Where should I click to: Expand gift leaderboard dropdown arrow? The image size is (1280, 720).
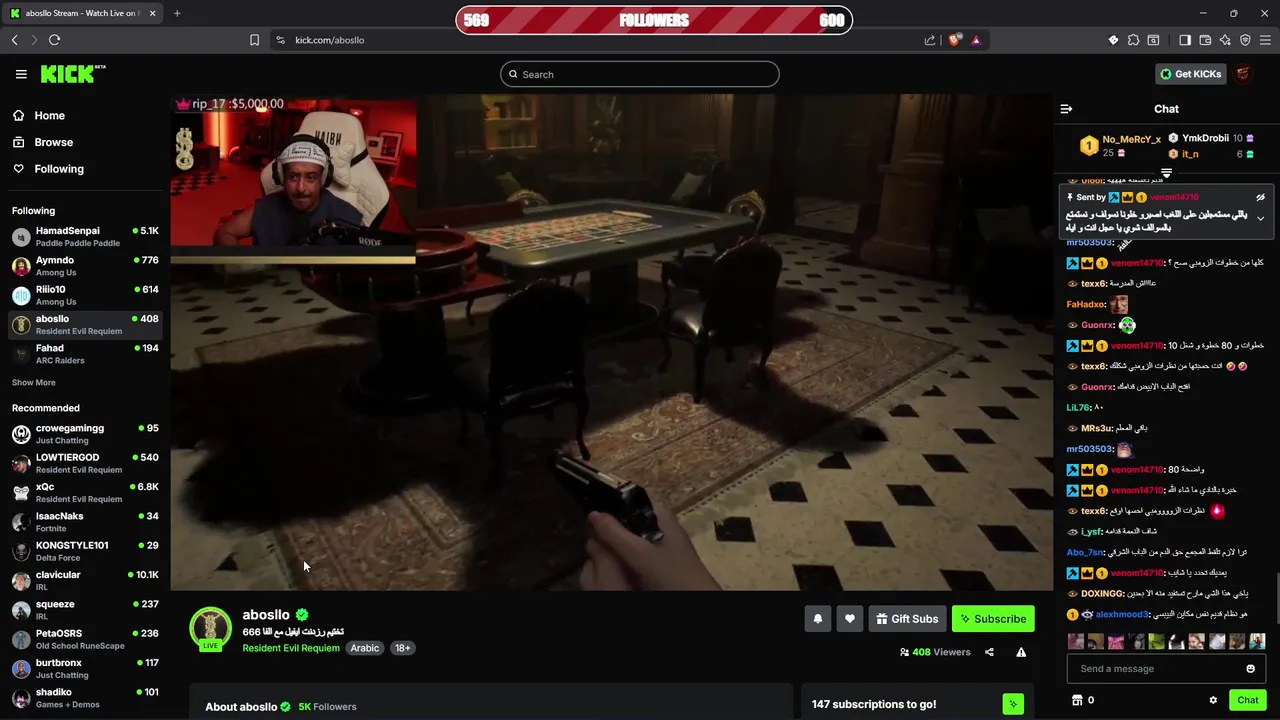(1166, 174)
